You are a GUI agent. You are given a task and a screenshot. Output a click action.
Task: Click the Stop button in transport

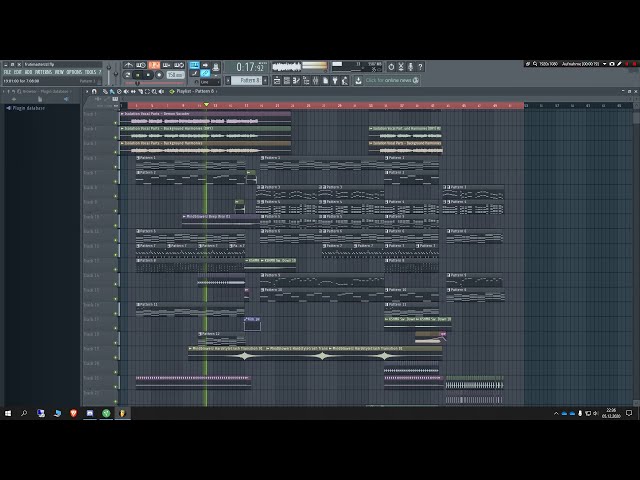pyautogui.click(x=149, y=75)
